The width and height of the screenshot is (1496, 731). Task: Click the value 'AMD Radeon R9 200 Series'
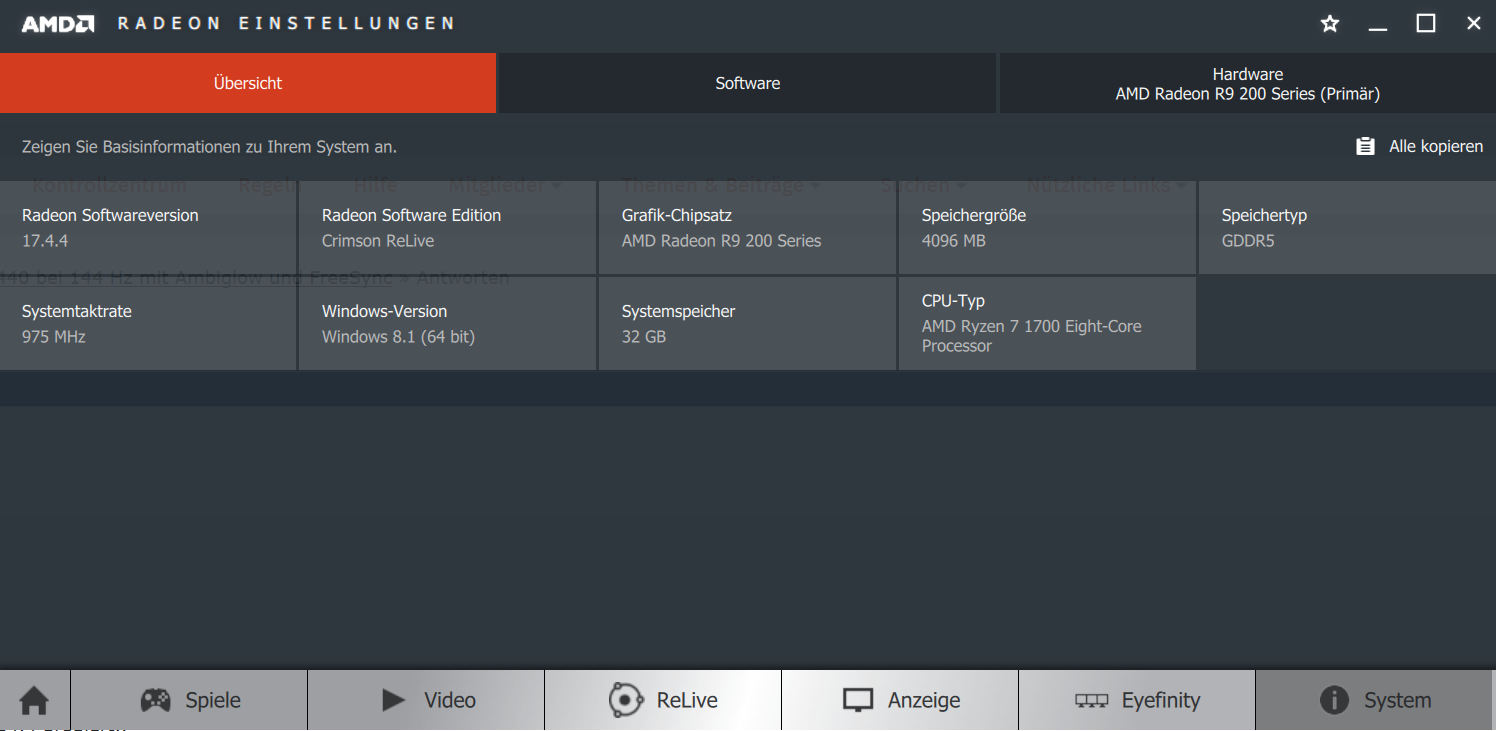[721, 241]
